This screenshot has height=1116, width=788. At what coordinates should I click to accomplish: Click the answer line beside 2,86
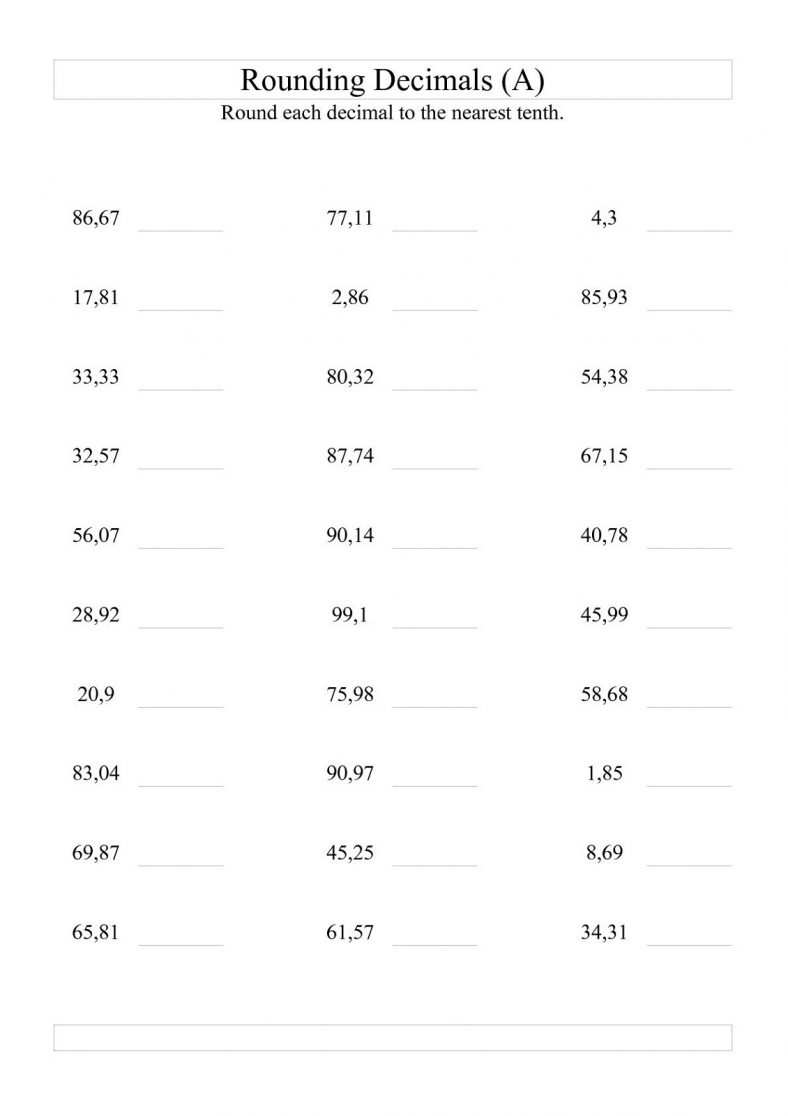click(x=435, y=310)
